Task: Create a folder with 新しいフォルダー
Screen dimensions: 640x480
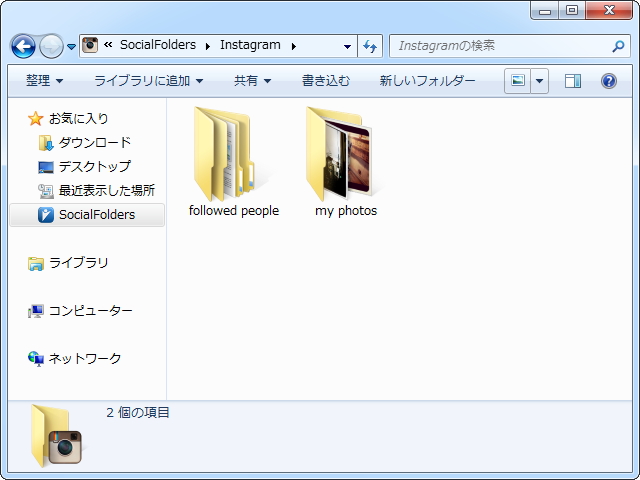Action: 427,81
